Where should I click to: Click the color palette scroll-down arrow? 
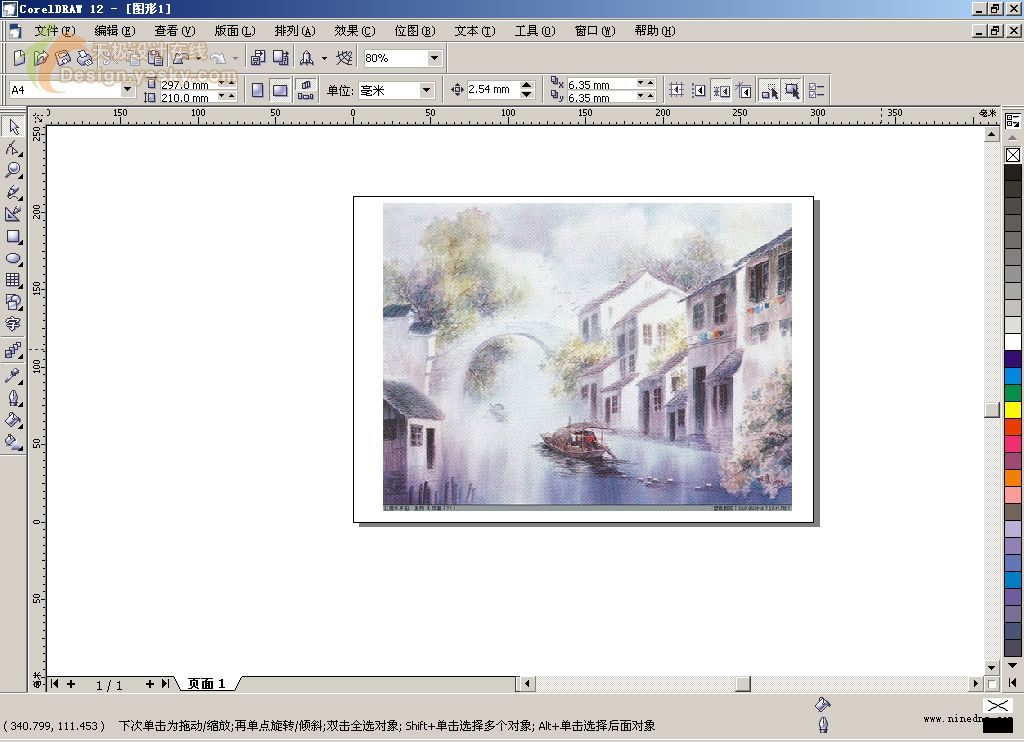(1012, 665)
